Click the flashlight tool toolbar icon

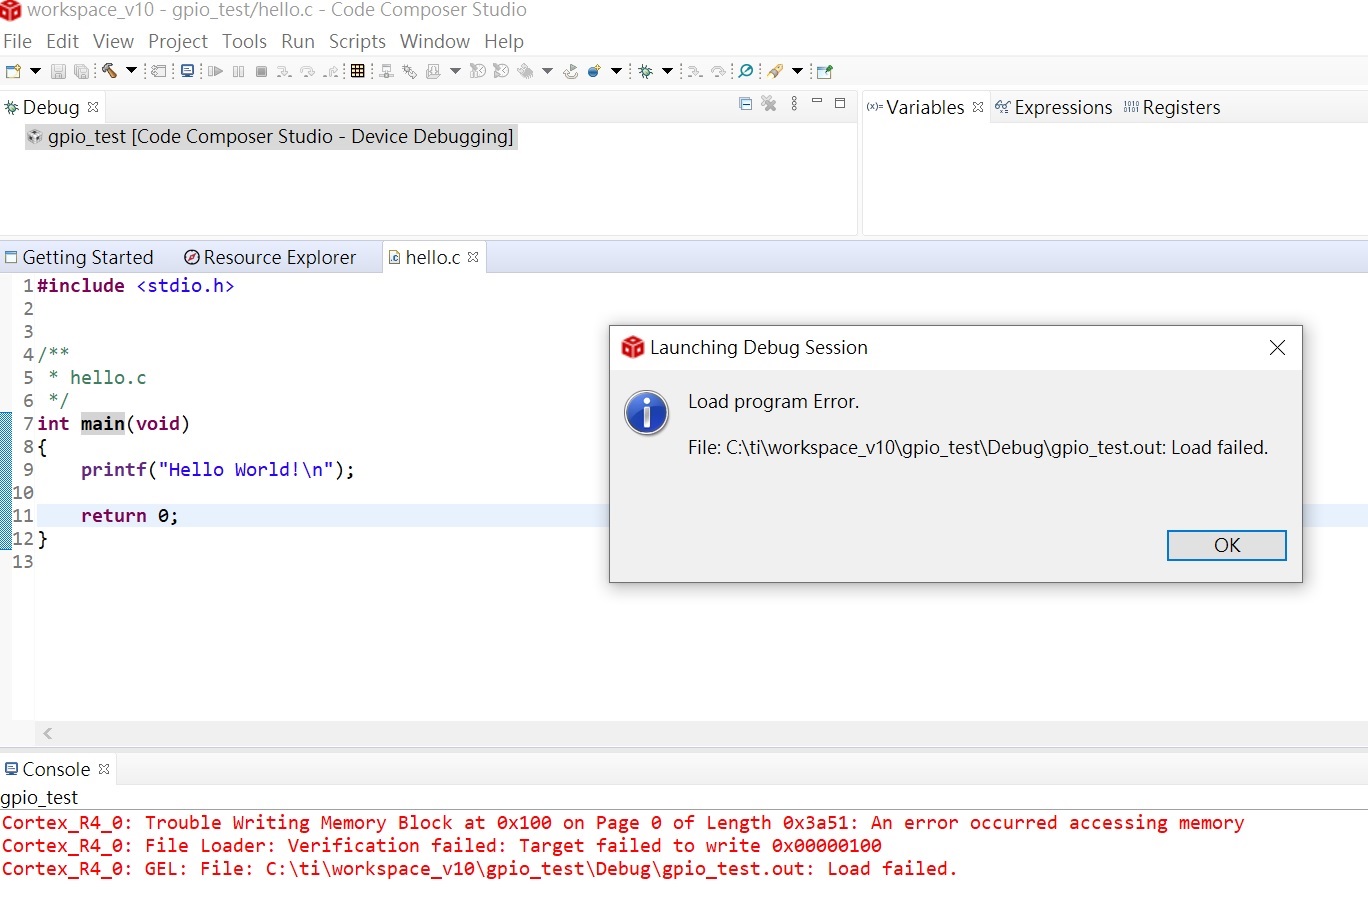[775, 71]
